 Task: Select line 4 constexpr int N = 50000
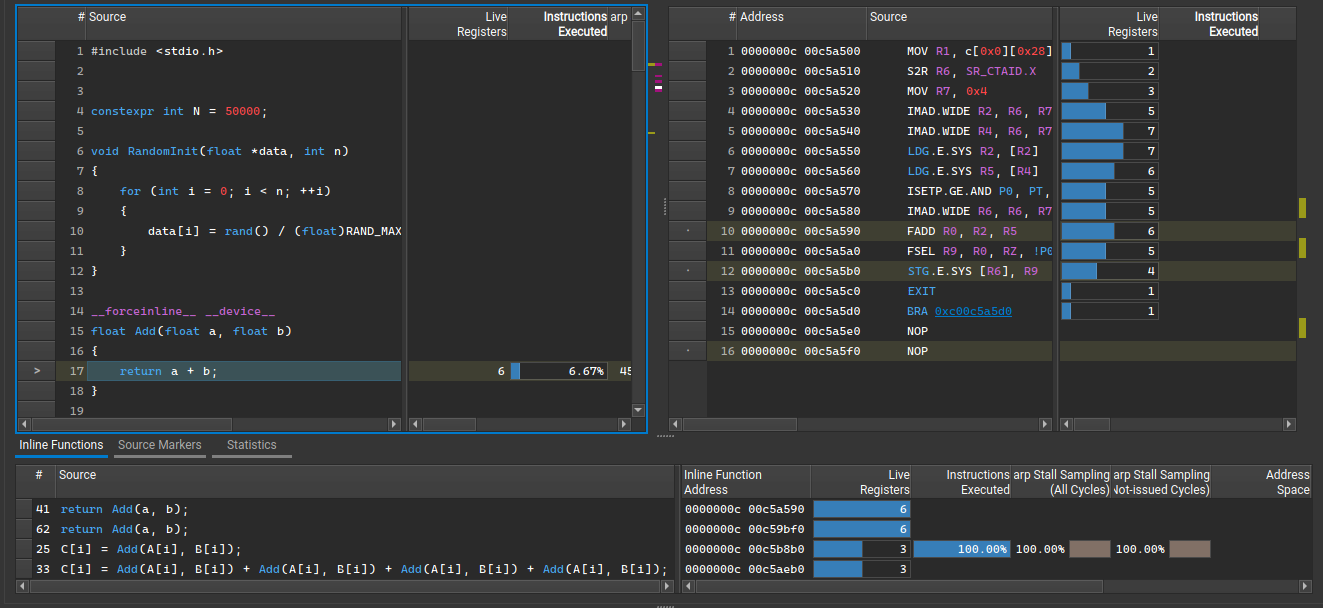244,111
